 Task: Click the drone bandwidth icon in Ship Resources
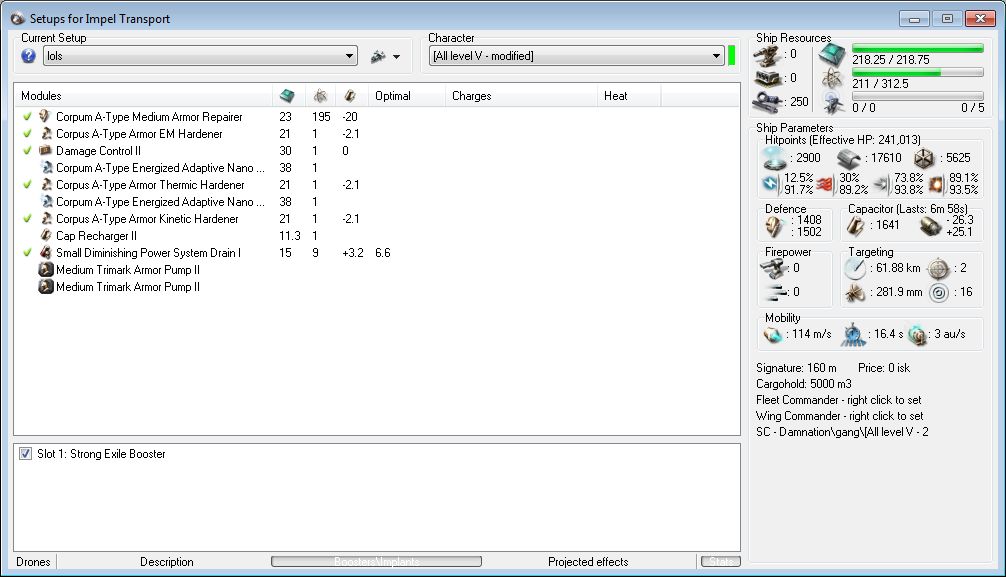point(832,102)
